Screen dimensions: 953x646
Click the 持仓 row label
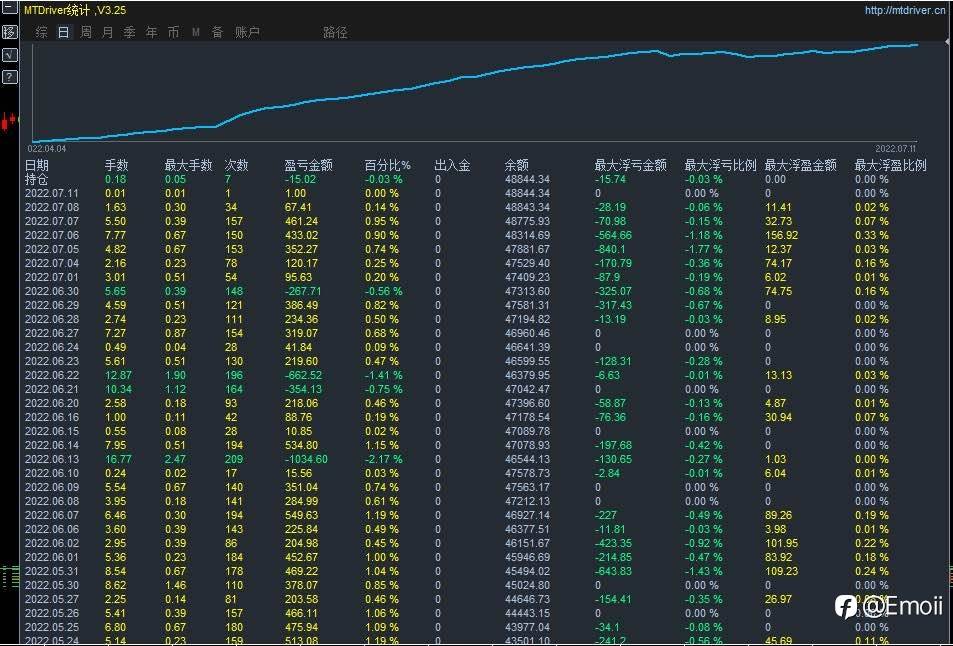pyautogui.click(x=36, y=179)
